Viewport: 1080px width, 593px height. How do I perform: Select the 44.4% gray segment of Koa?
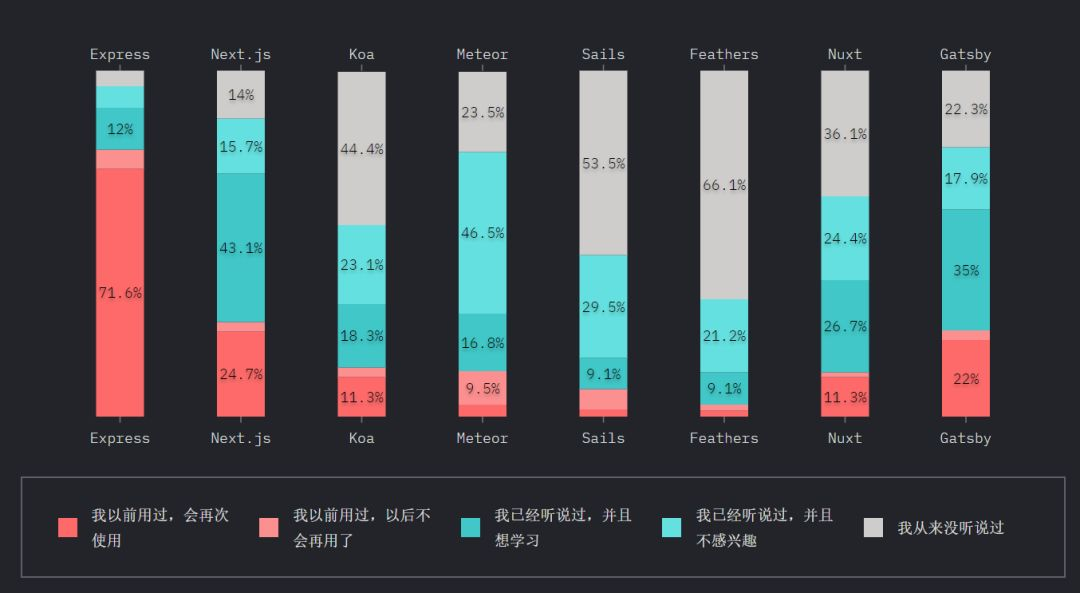pos(362,149)
